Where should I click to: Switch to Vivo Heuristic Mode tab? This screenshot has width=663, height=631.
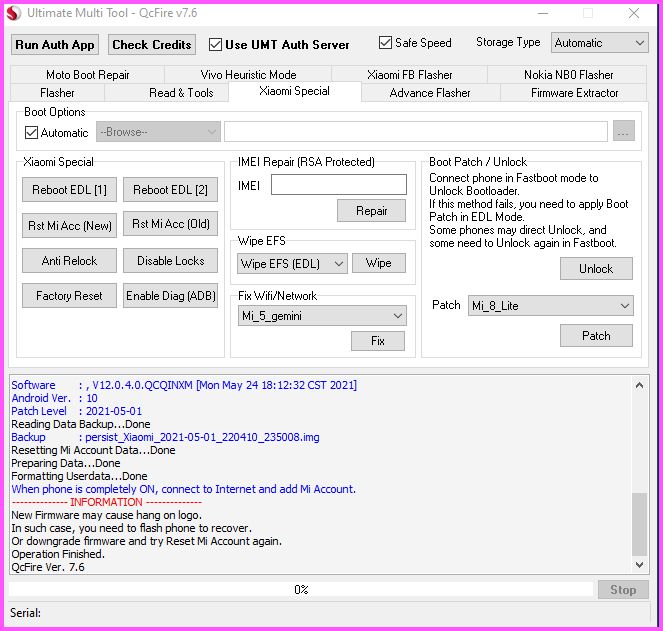(x=248, y=75)
